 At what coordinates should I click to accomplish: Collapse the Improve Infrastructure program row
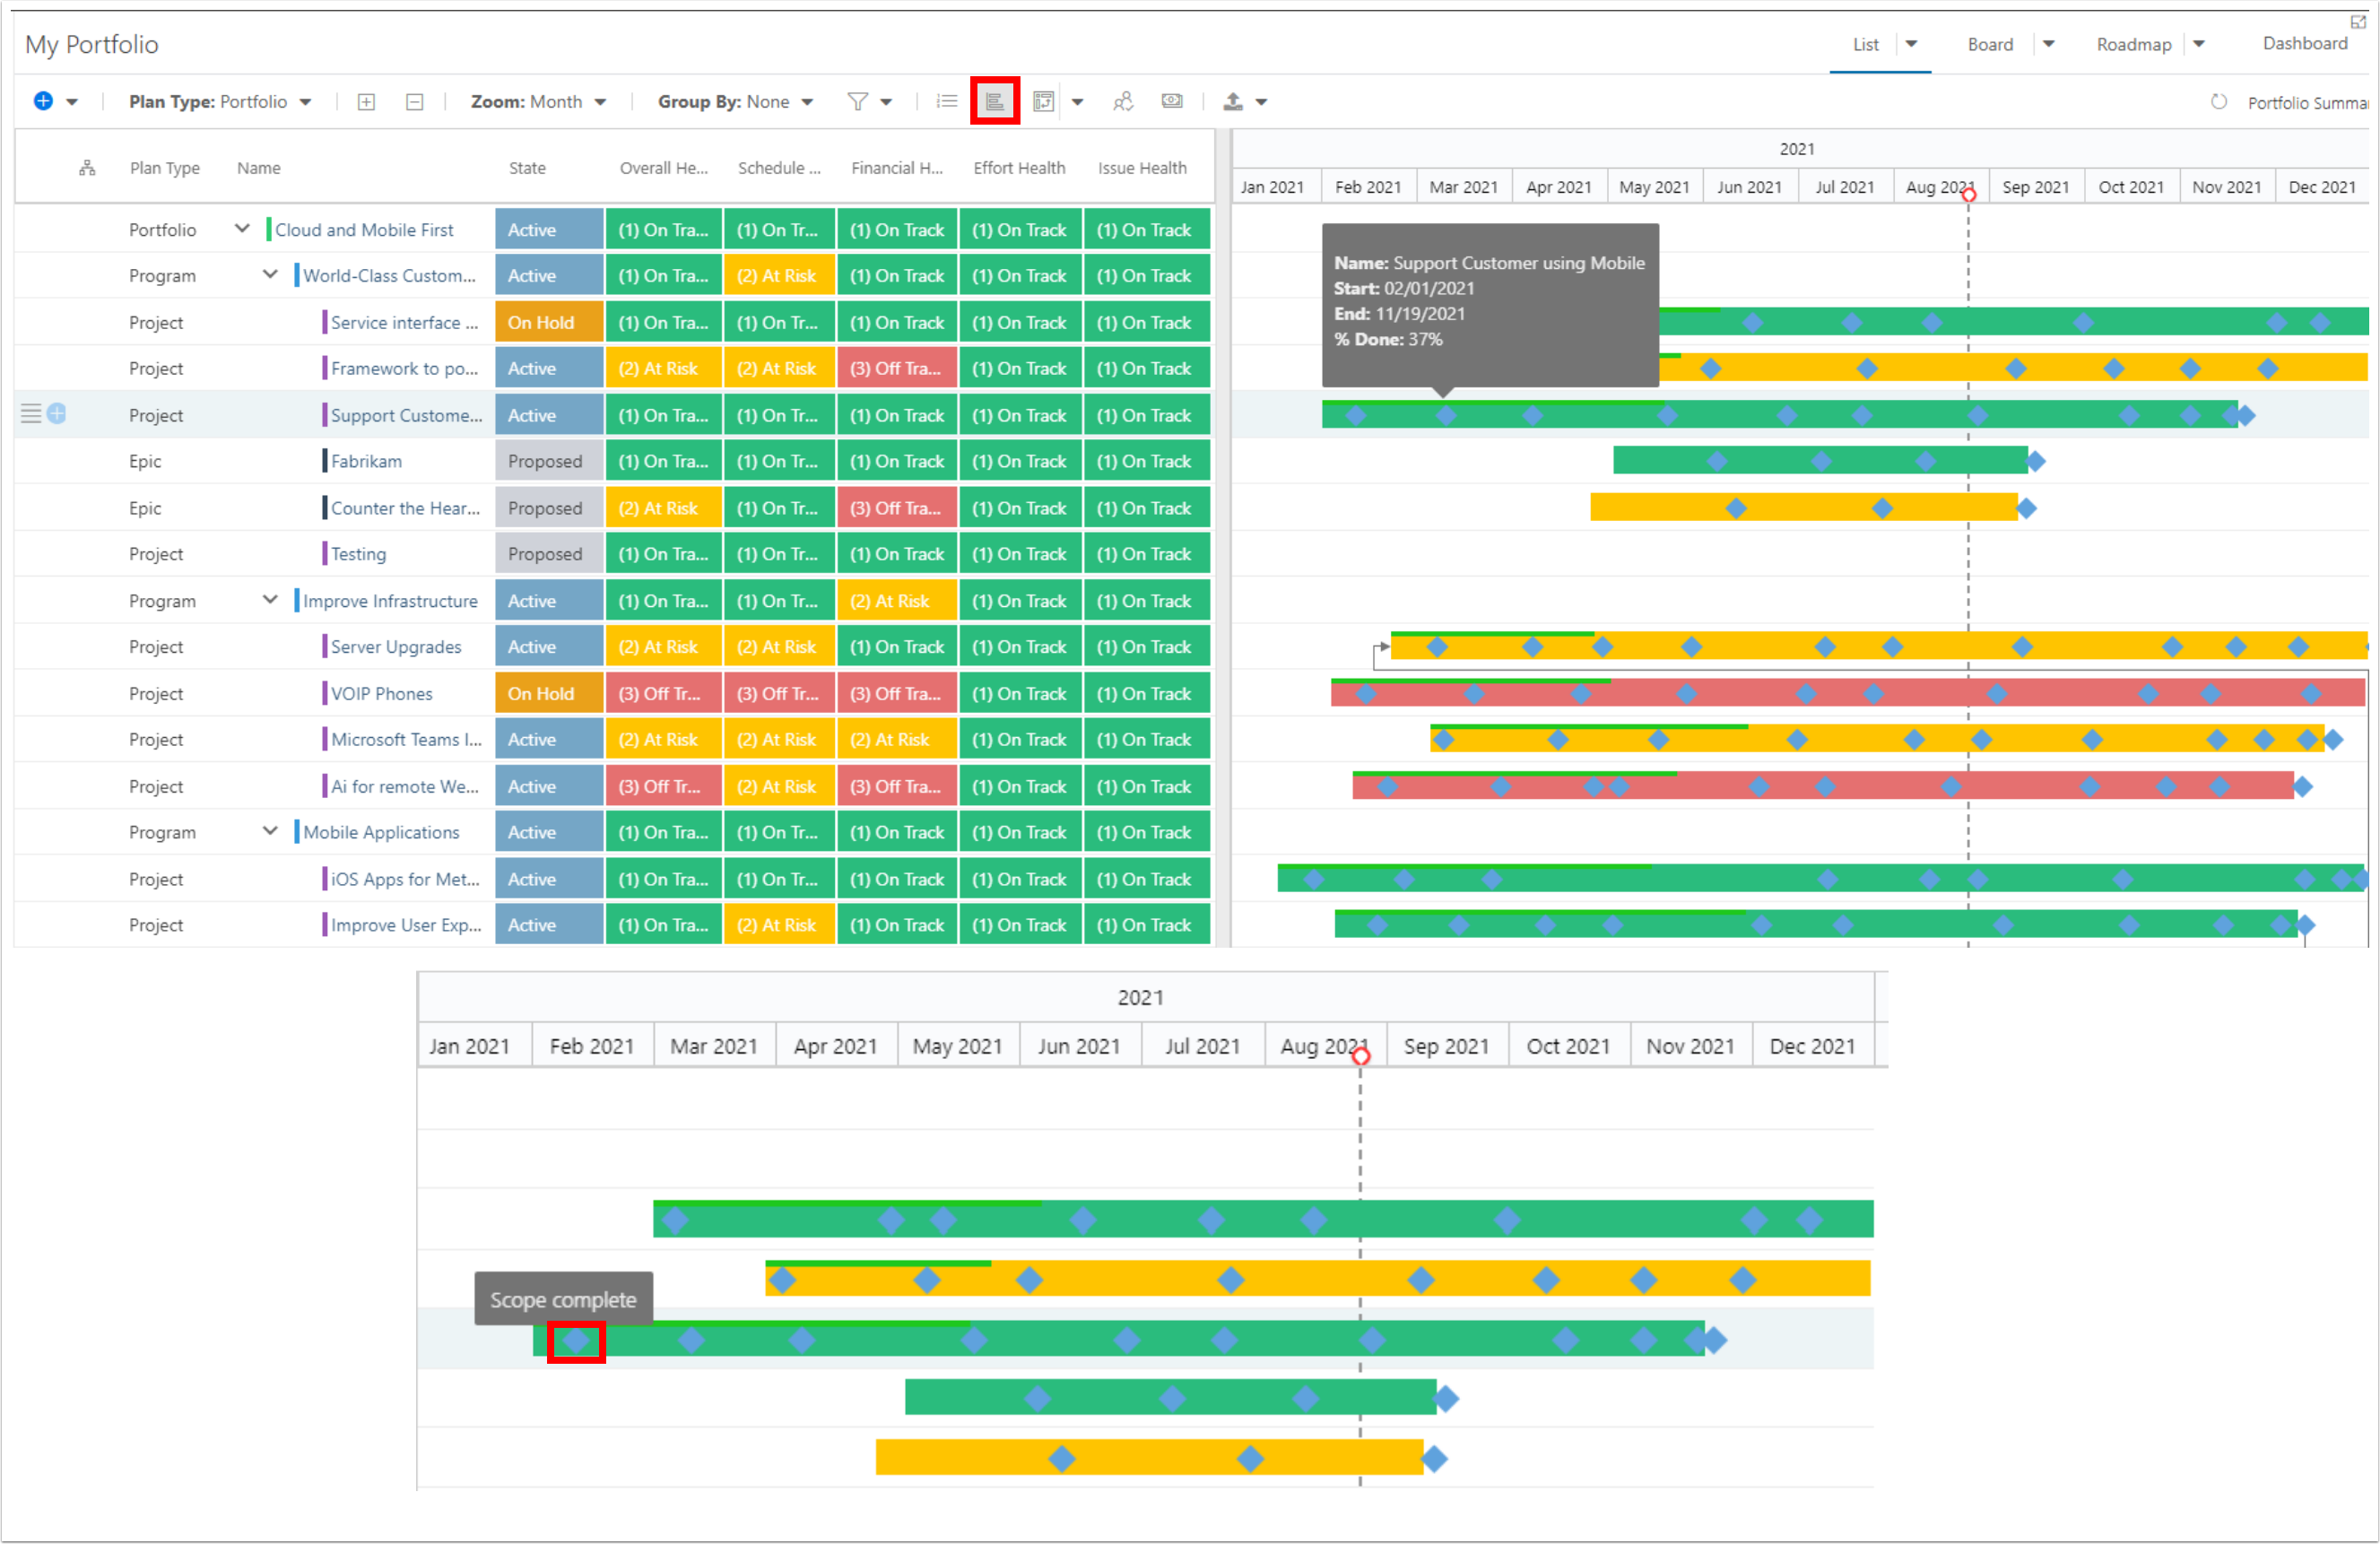[270, 600]
